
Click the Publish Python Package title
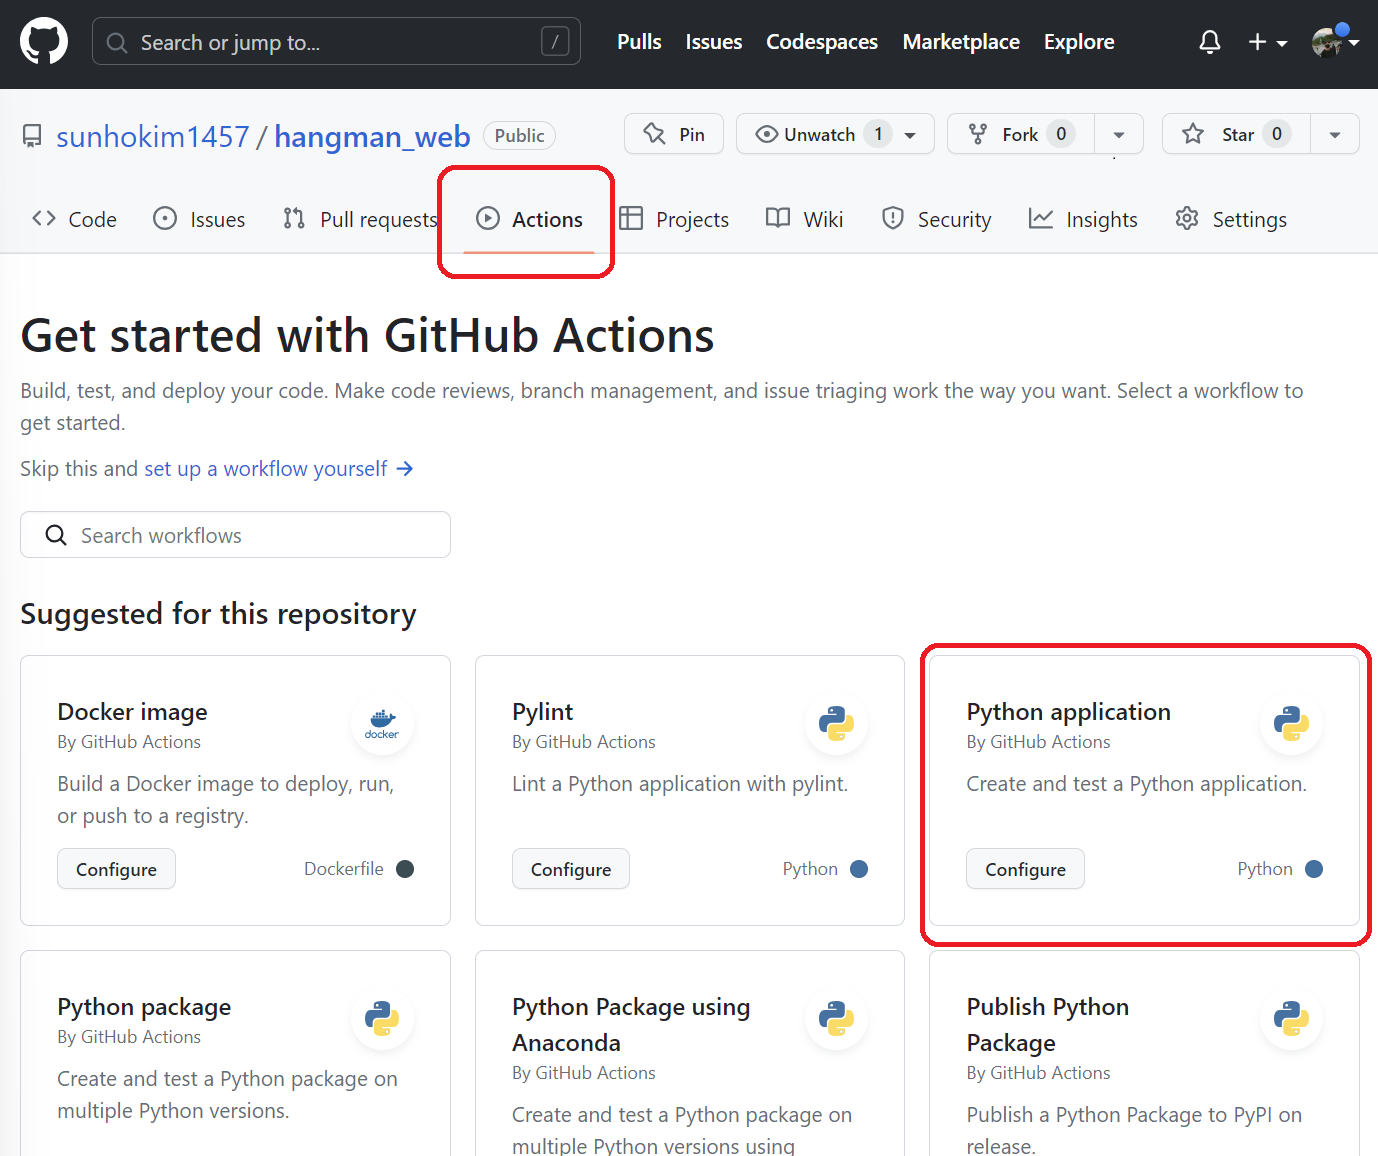[x=1048, y=1025]
